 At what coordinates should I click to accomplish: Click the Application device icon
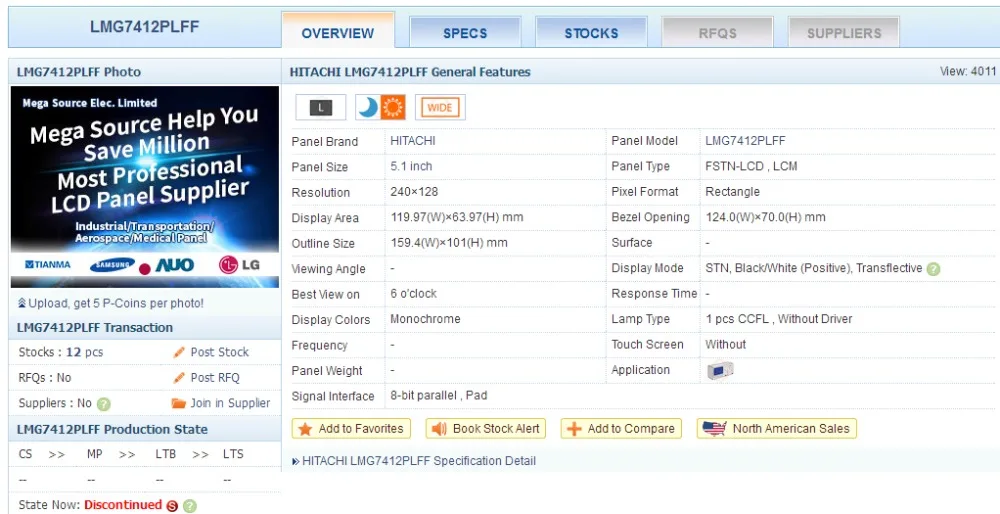tap(720, 371)
